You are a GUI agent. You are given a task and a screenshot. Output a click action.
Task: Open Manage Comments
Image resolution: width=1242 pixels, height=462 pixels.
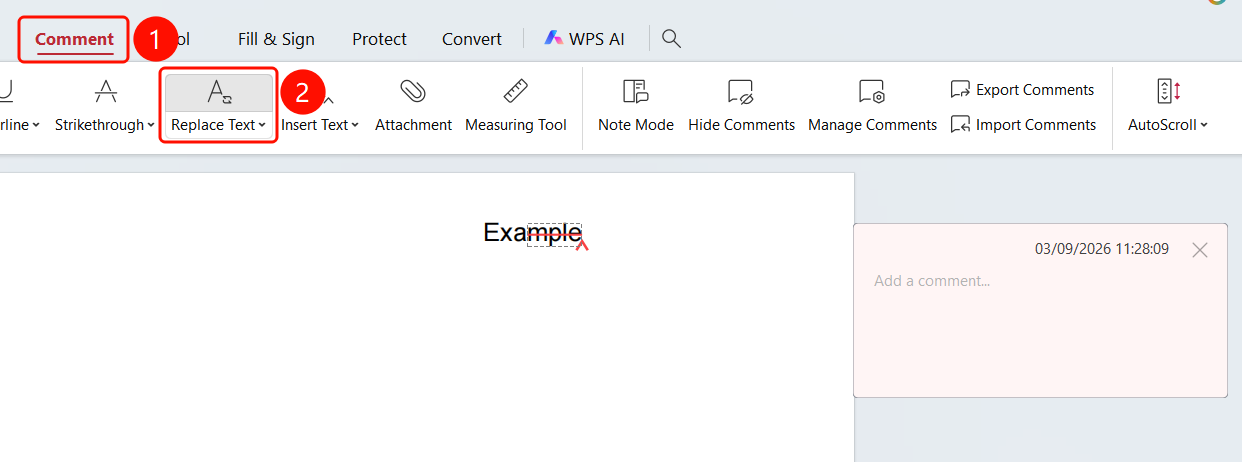click(872, 106)
